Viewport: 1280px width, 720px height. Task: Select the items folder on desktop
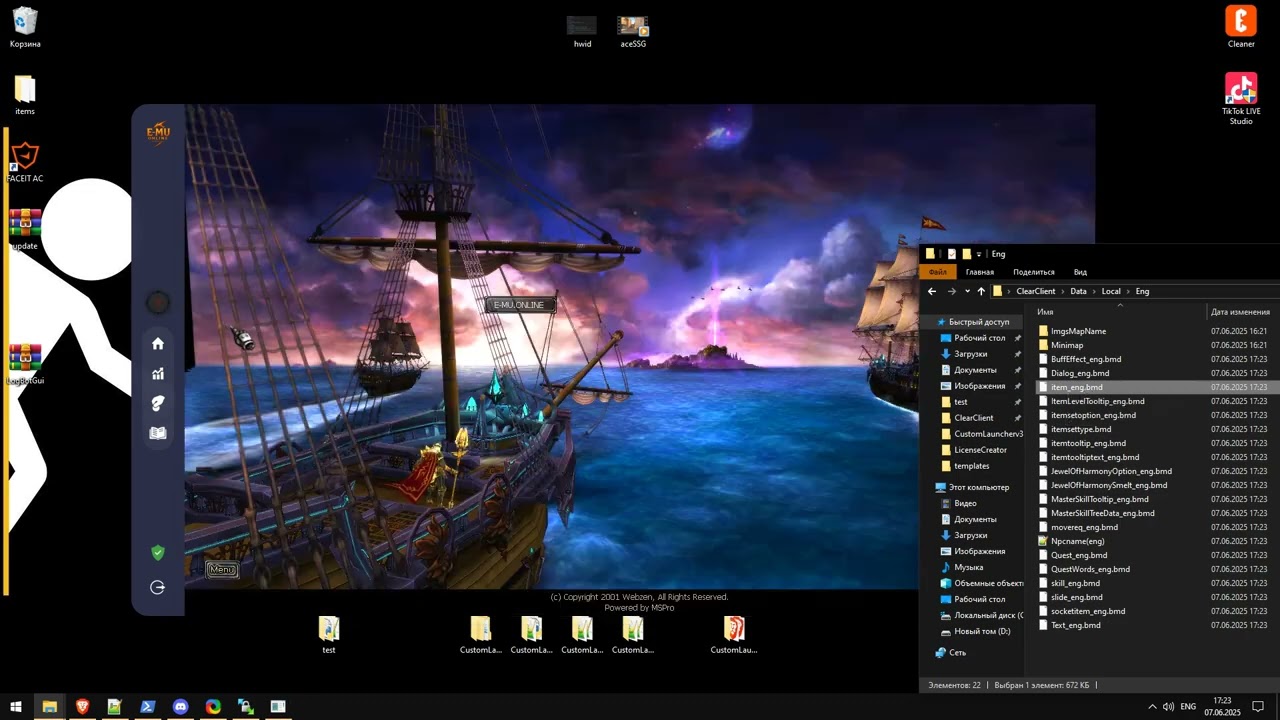(x=25, y=95)
